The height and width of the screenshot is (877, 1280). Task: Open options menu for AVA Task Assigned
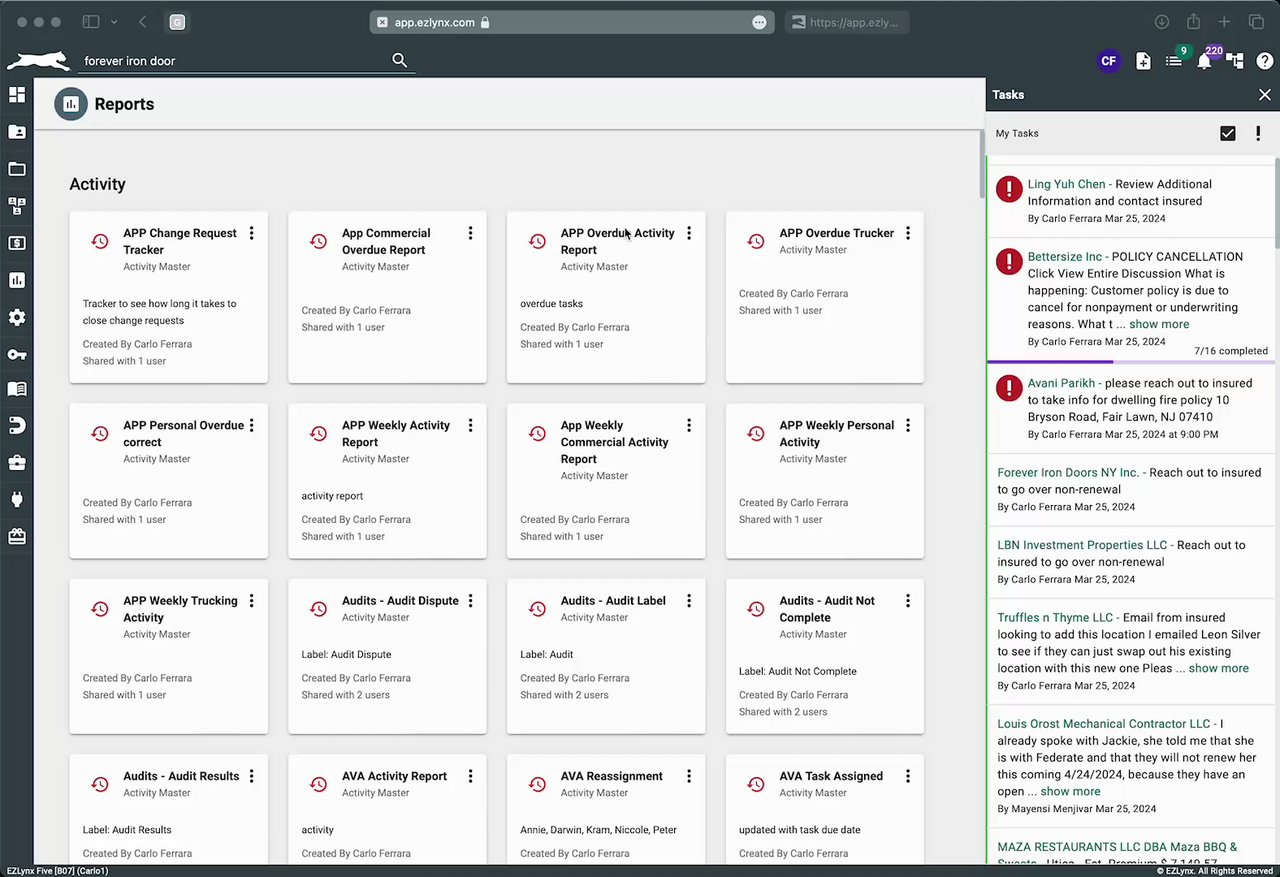click(908, 776)
